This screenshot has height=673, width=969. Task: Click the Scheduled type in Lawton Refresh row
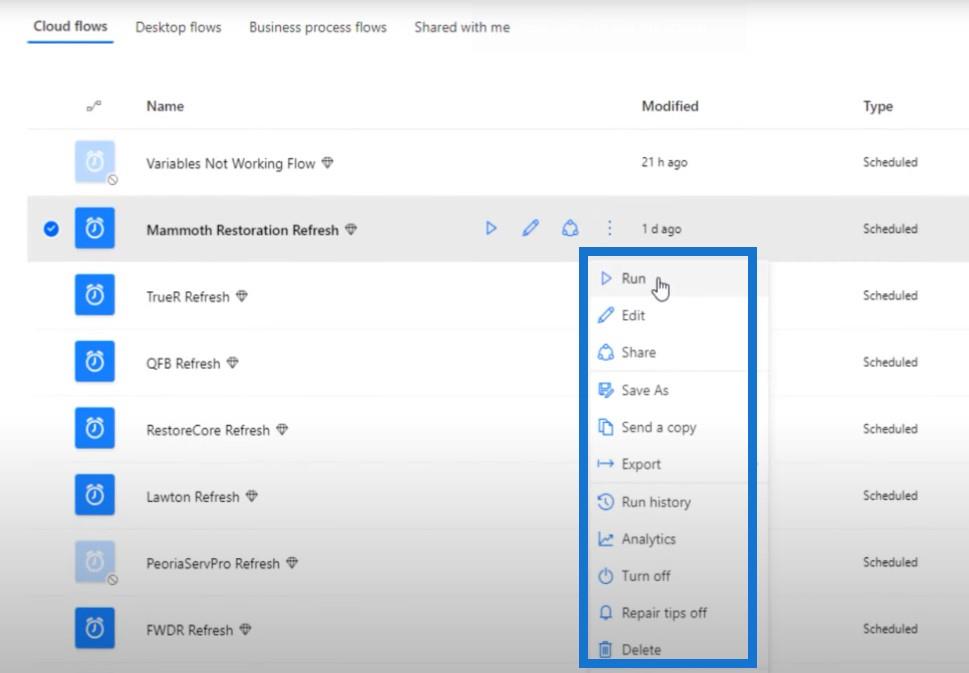point(890,496)
